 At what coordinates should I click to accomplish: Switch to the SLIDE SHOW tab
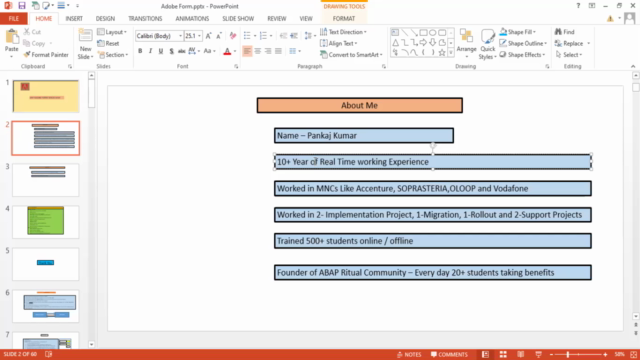[238, 18]
